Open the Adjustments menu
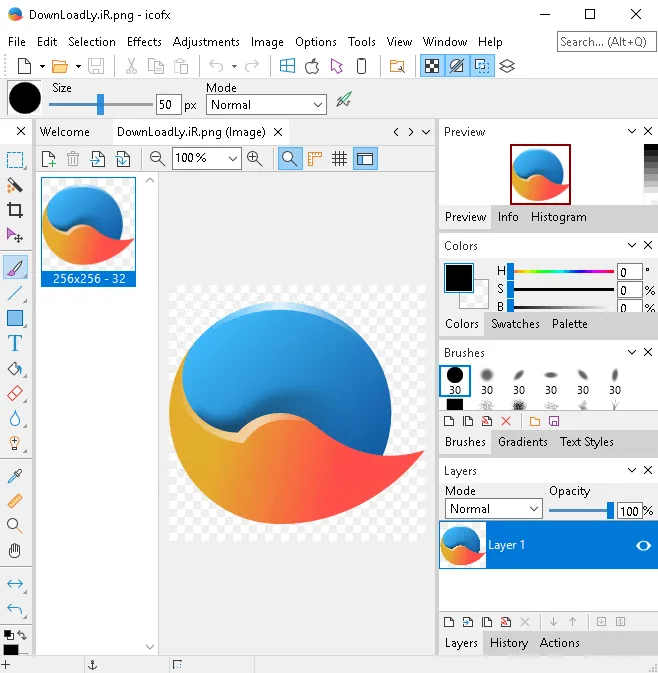658x673 pixels. [x=206, y=42]
